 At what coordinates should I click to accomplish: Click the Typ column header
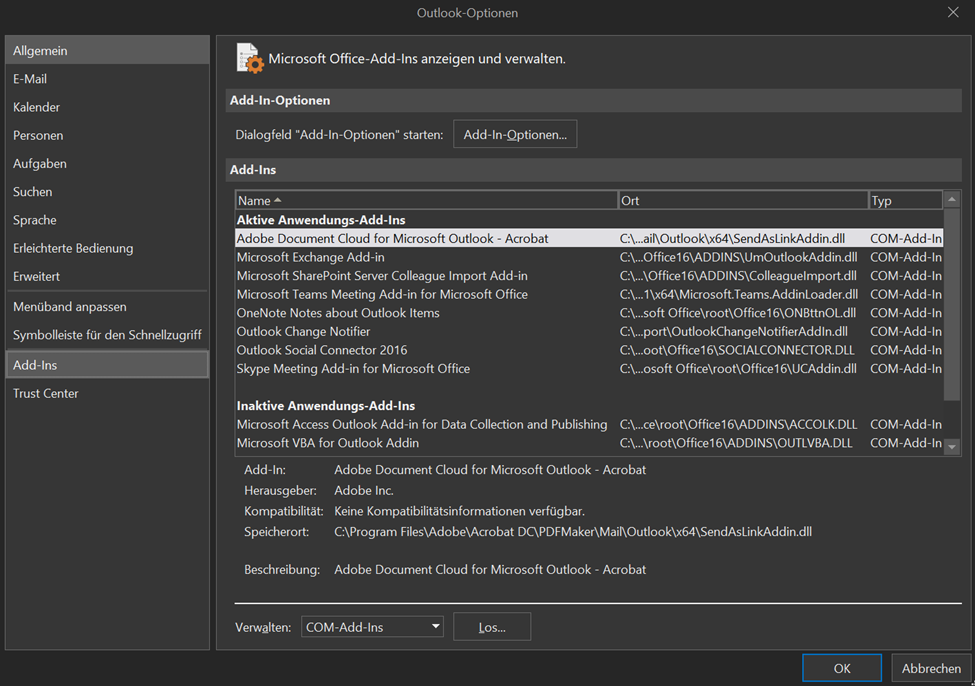[903, 201]
